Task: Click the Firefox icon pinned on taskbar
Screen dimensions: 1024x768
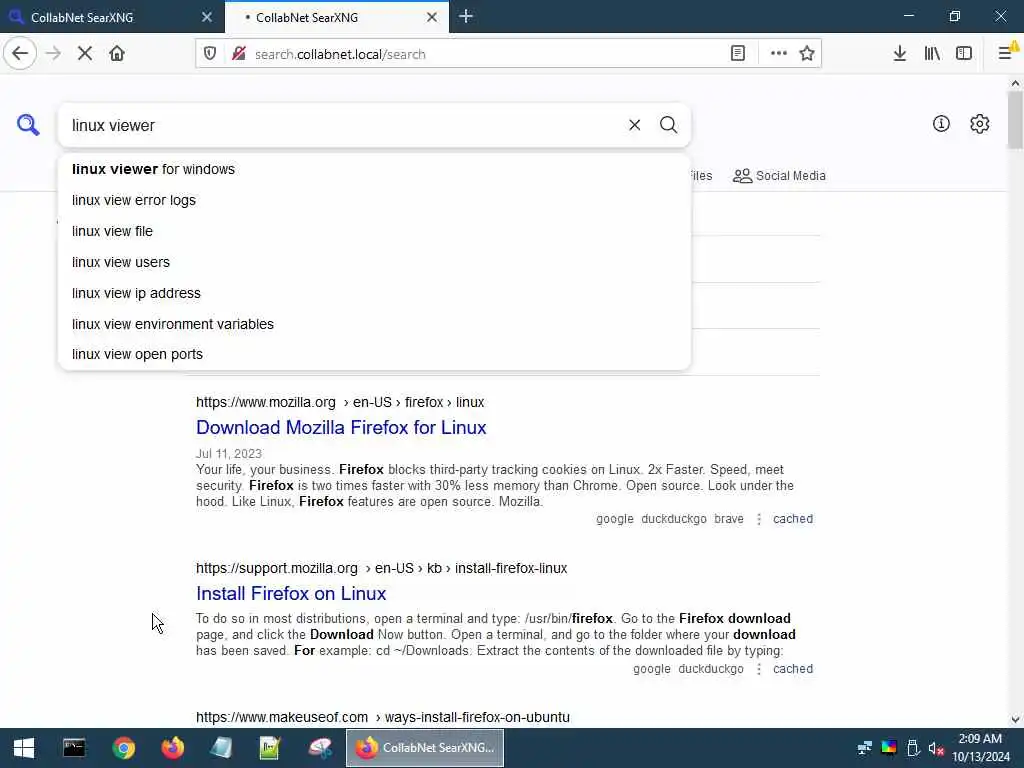Action: [172, 748]
